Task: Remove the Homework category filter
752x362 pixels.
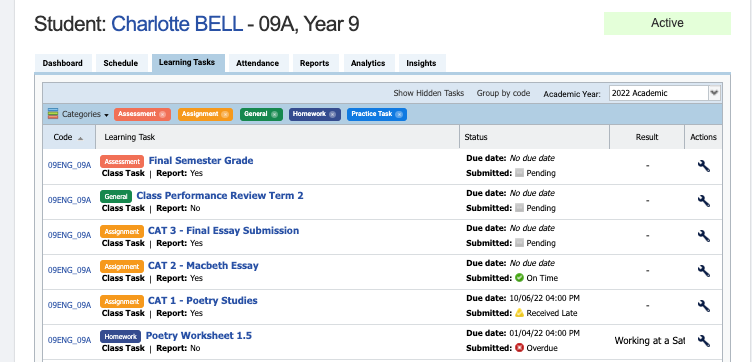Action: [x=332, y=115]
